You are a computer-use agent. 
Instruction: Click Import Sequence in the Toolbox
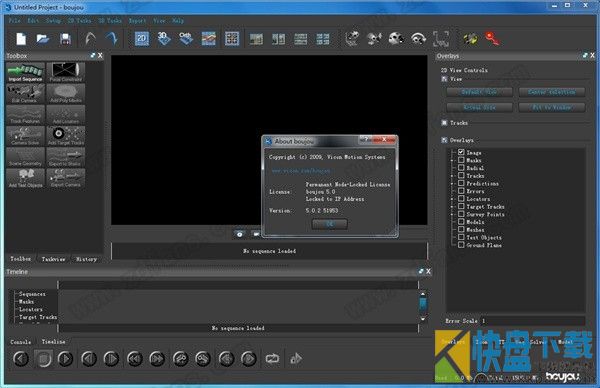(26, 73)
